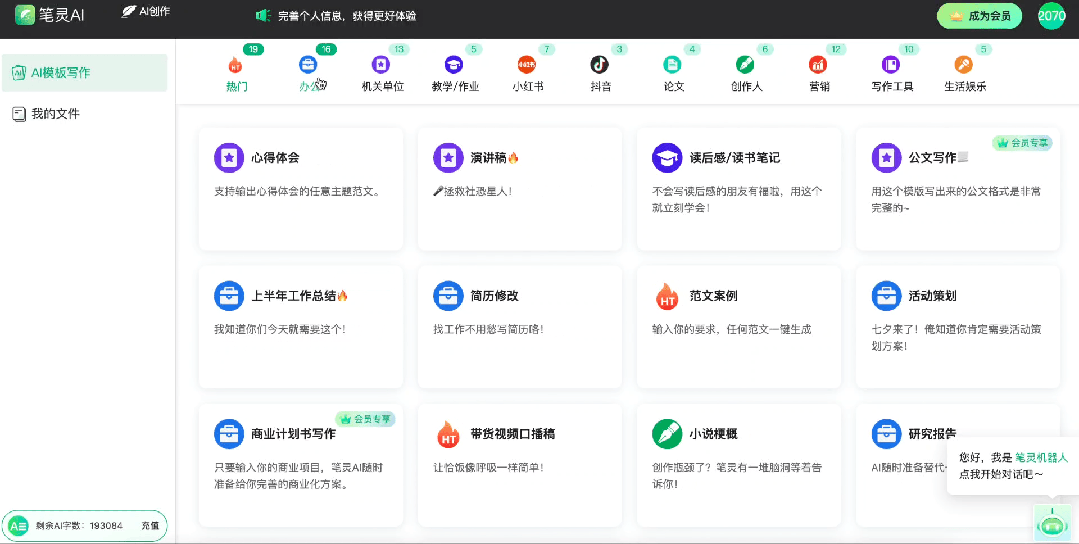Click the 成为会员 button
This screenshot has width=1079, height=544.
pyautogui.click(x=979, y=16)
